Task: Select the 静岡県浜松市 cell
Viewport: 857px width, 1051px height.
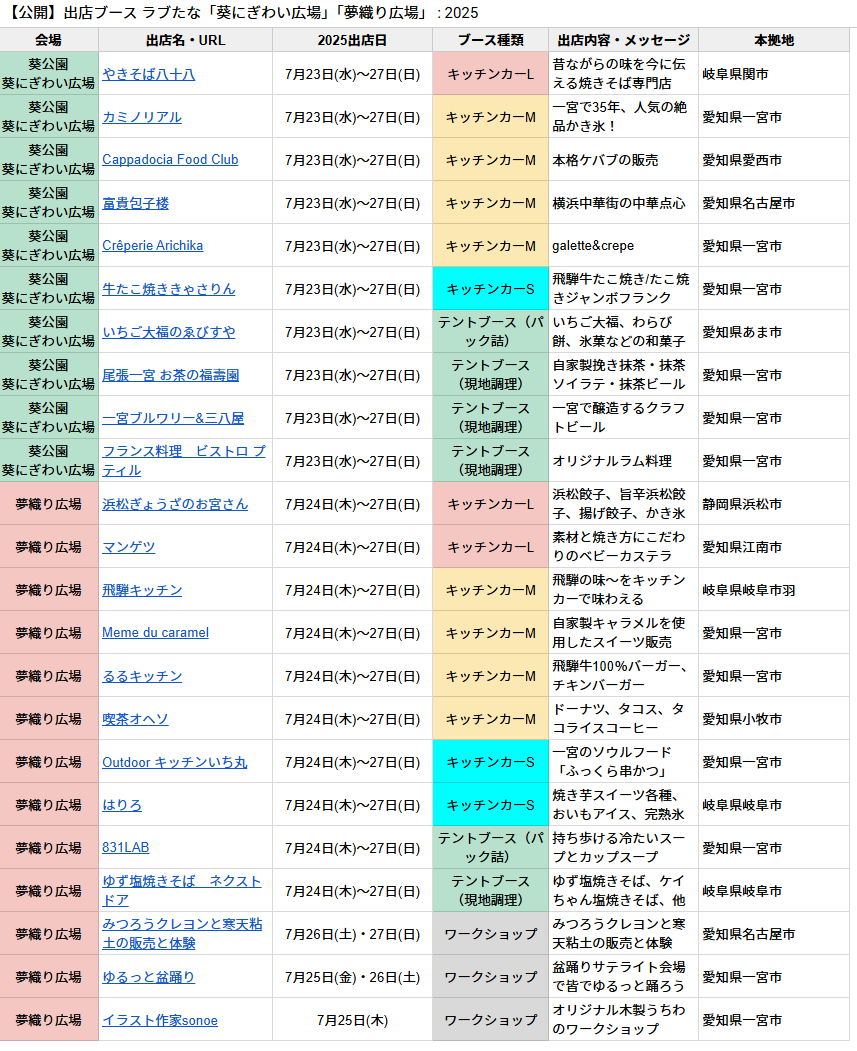Action: 774,504
